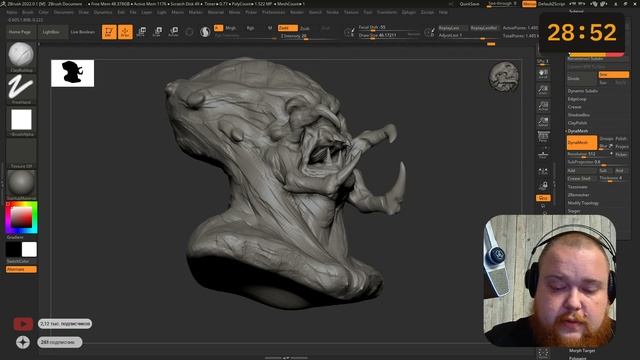Screen dimensions: 640x360
Task: Toggle the M material mode
Action: (x=270, y=28)
